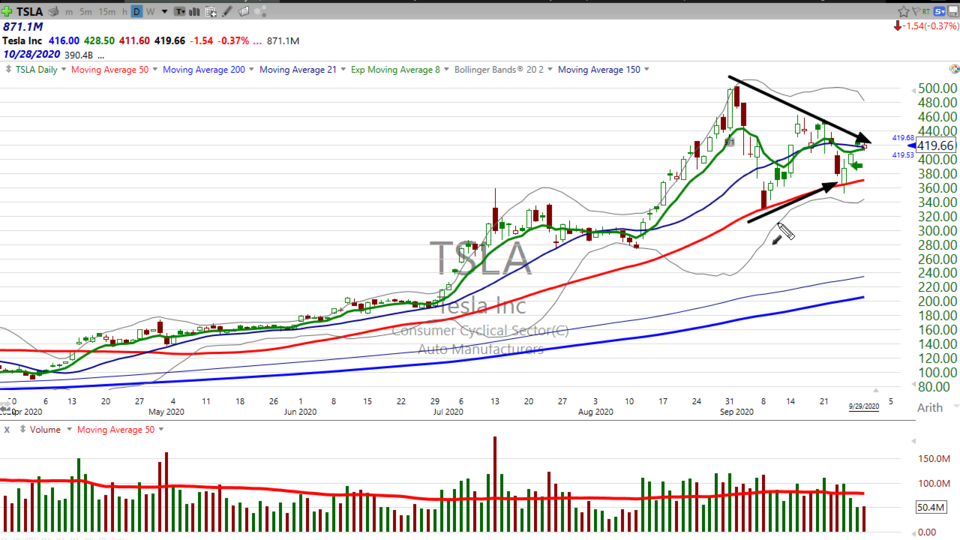Image resolution: width=960 pixels, height=540 pixels.
Task: Click the TSLA ticker symbol field
Action: (x=29, y=12)
